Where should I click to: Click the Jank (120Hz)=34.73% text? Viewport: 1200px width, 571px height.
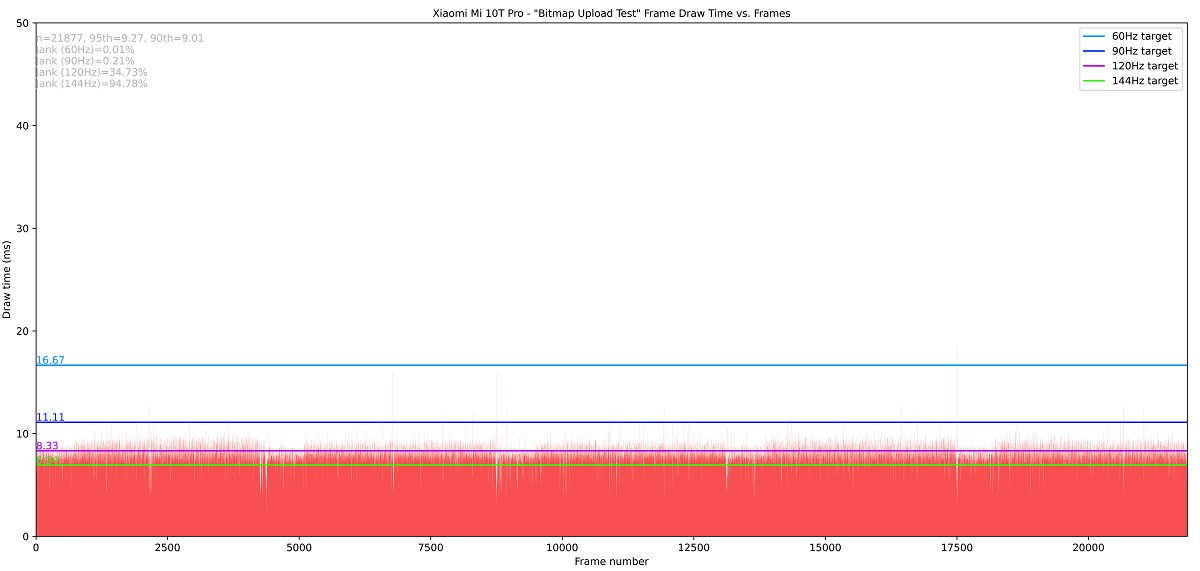pyautogui.click(x=92, y=72)
